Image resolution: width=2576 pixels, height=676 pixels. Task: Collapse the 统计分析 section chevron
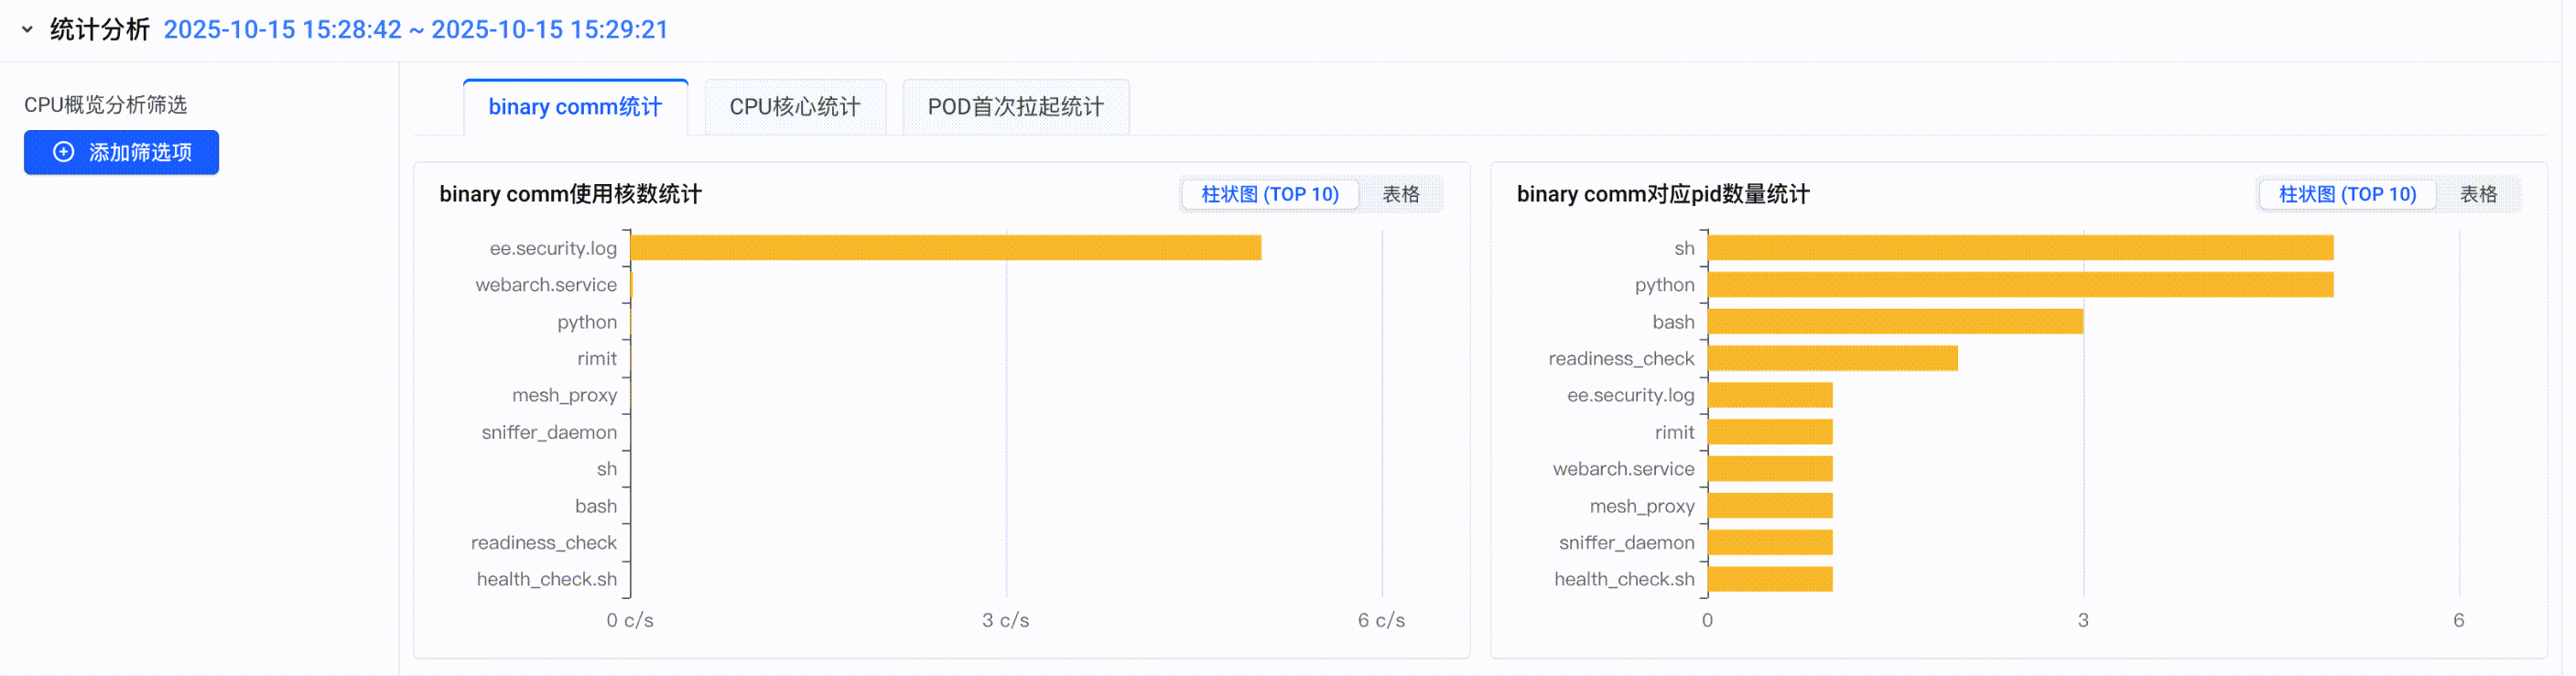click(27, 30)
